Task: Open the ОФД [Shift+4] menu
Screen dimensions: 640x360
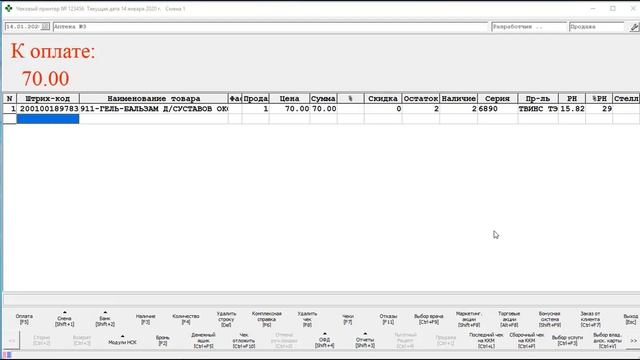Action: (x=324, y=340)
